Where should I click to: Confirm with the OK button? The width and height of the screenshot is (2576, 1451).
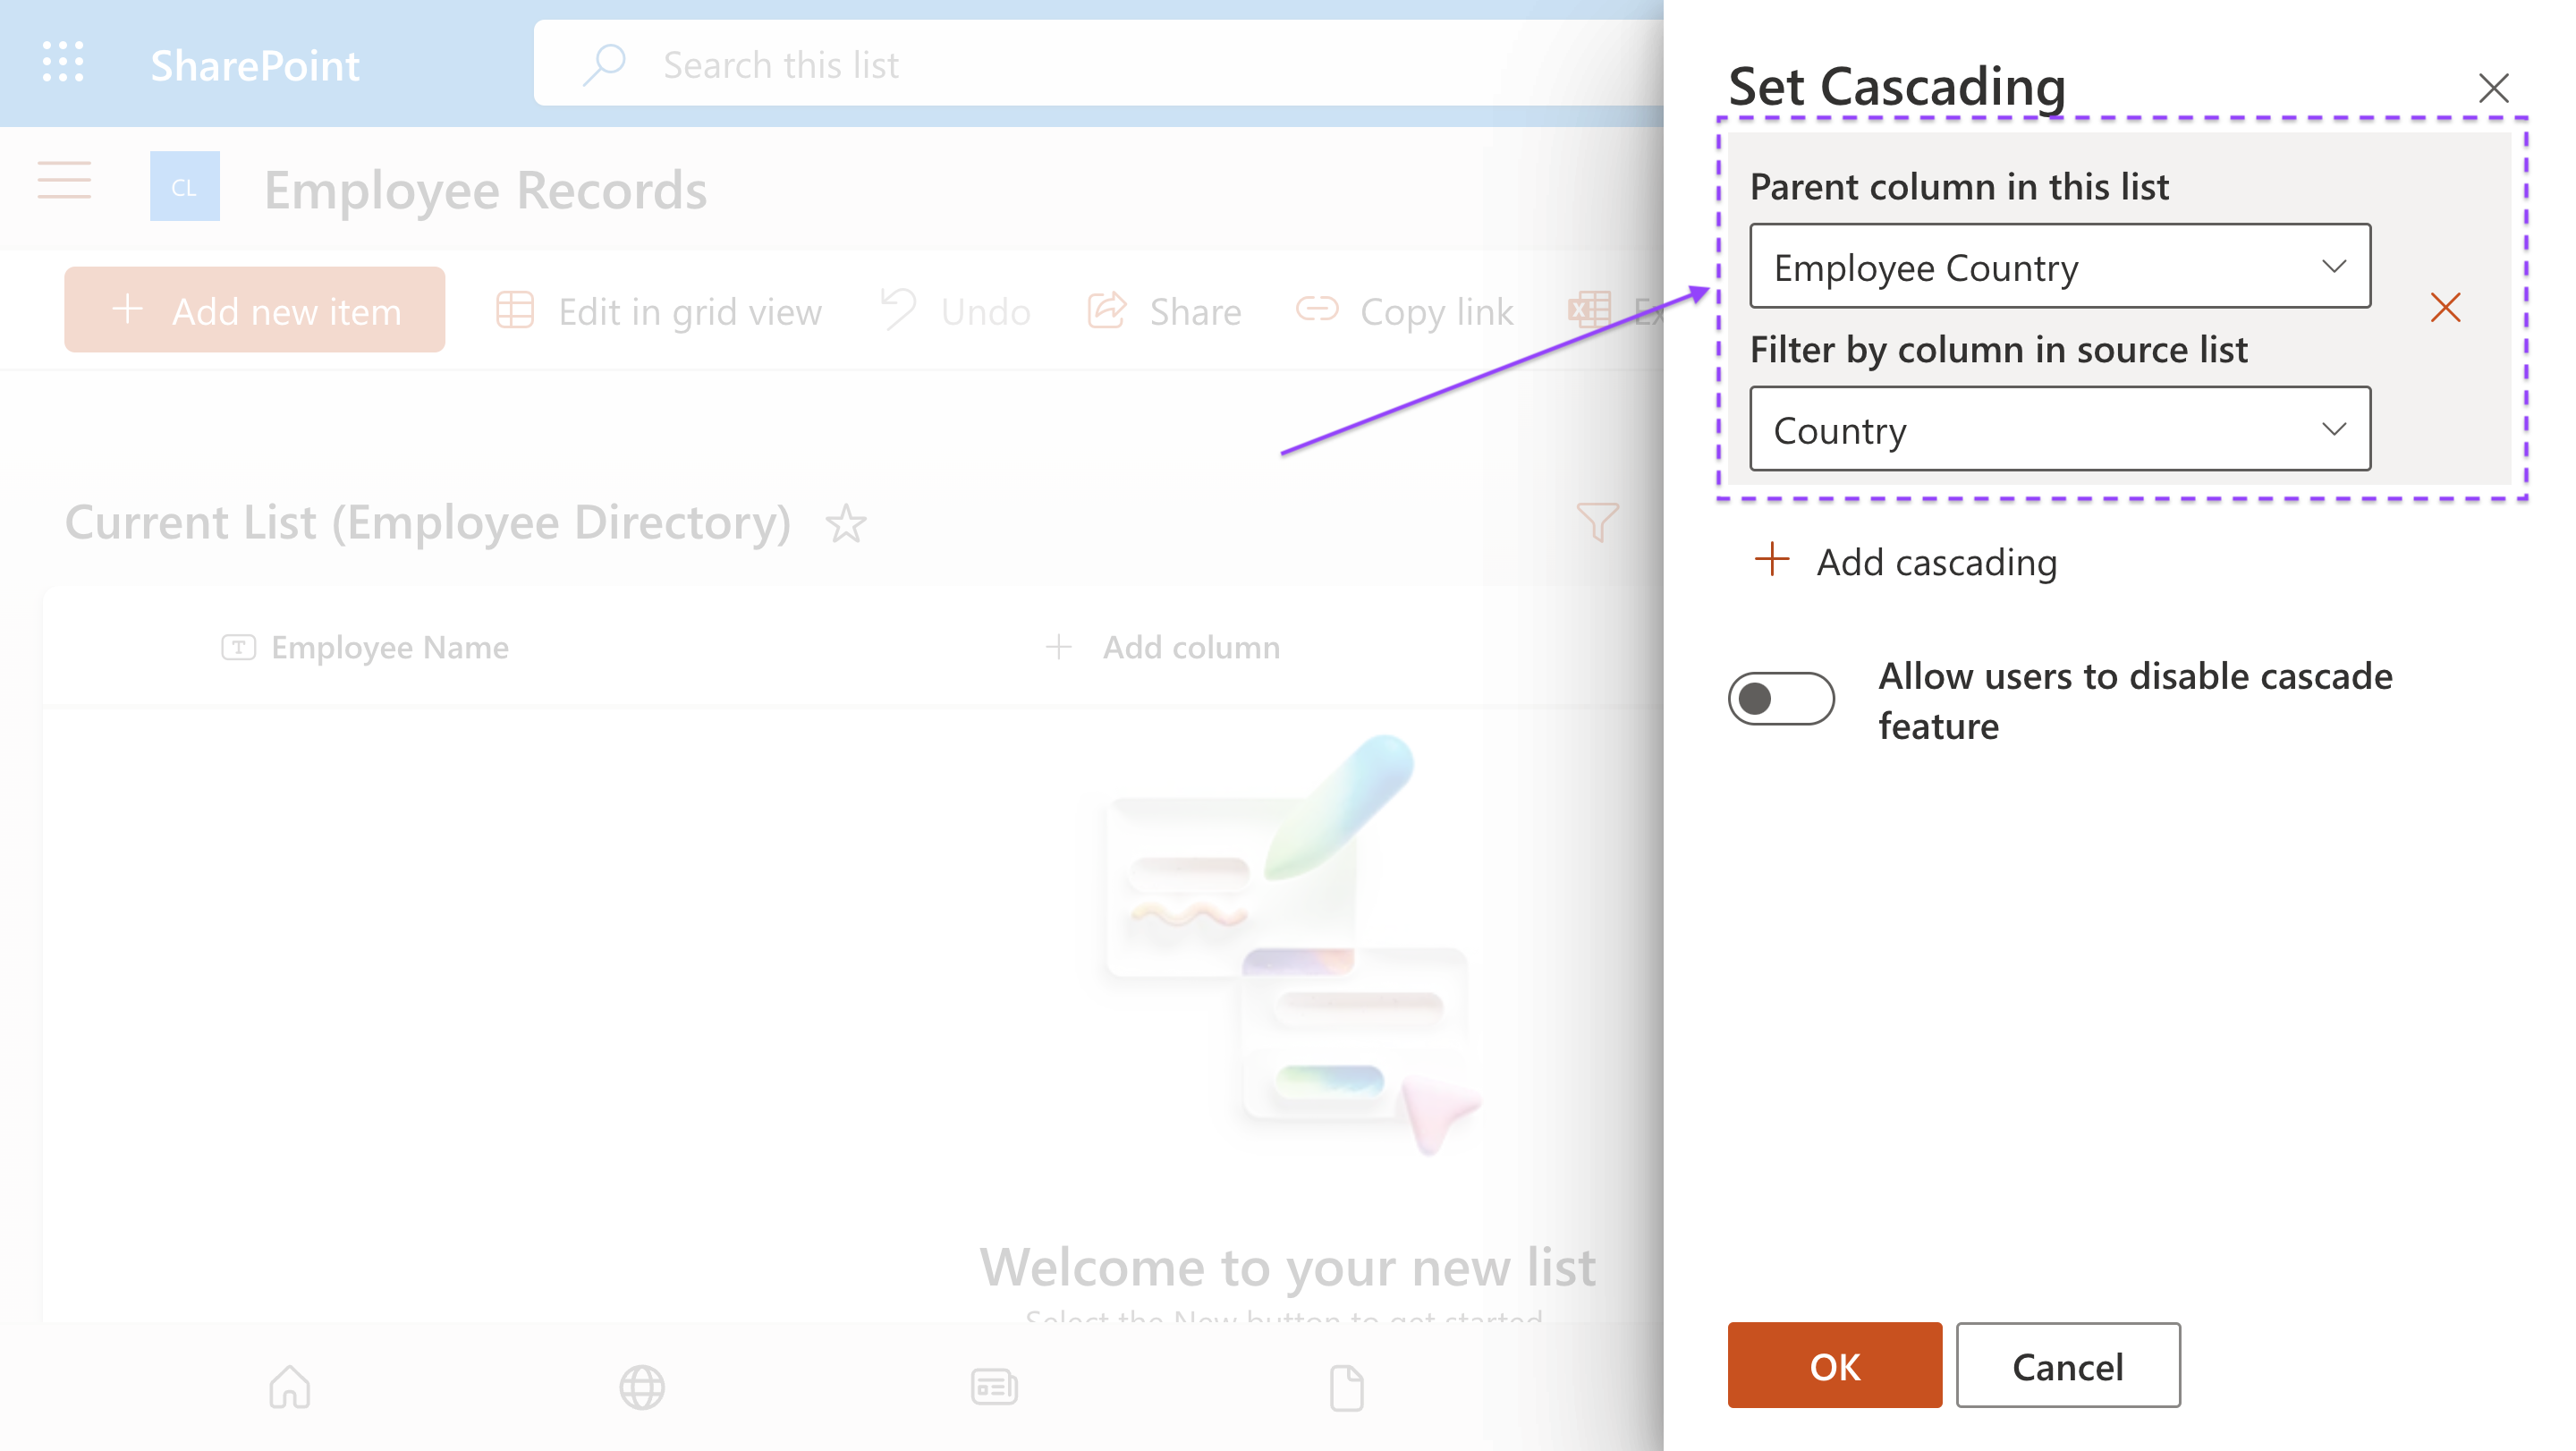pos(1835,1365)
